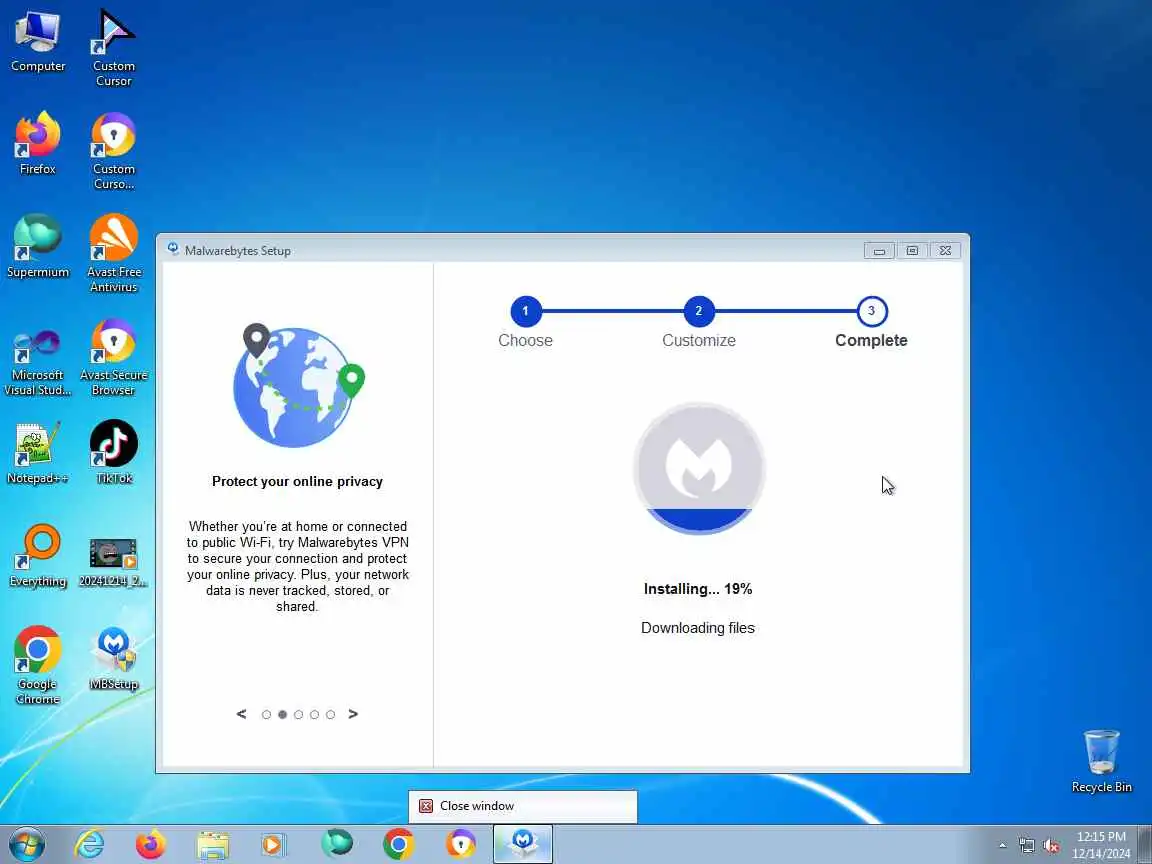Select the fifth carousel dot

[x=331, y=715]
